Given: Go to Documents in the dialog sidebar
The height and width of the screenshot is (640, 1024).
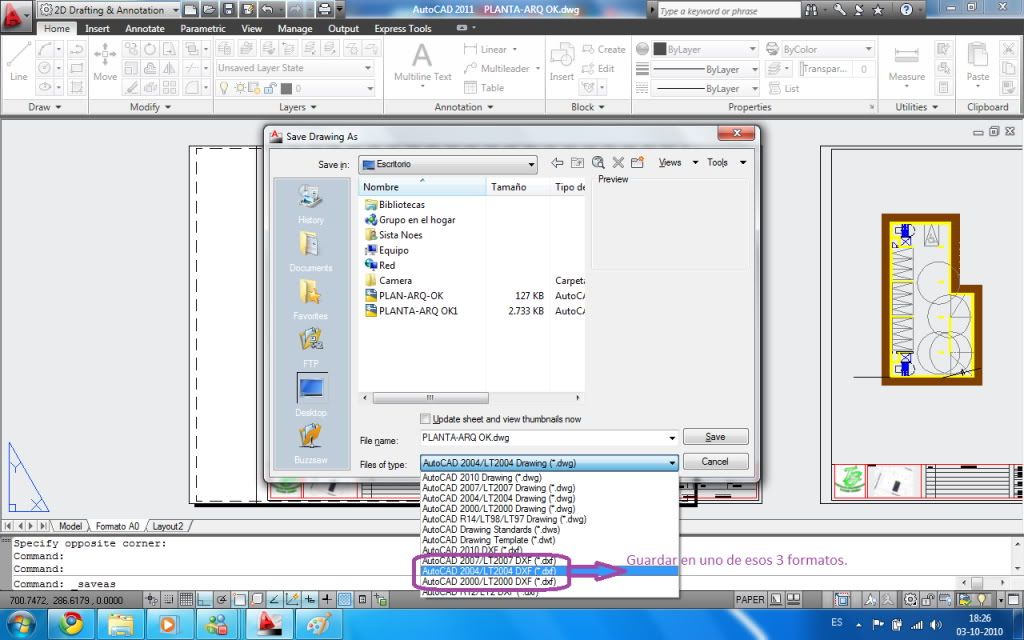Looking at the screenshot, I should [310, 252].
